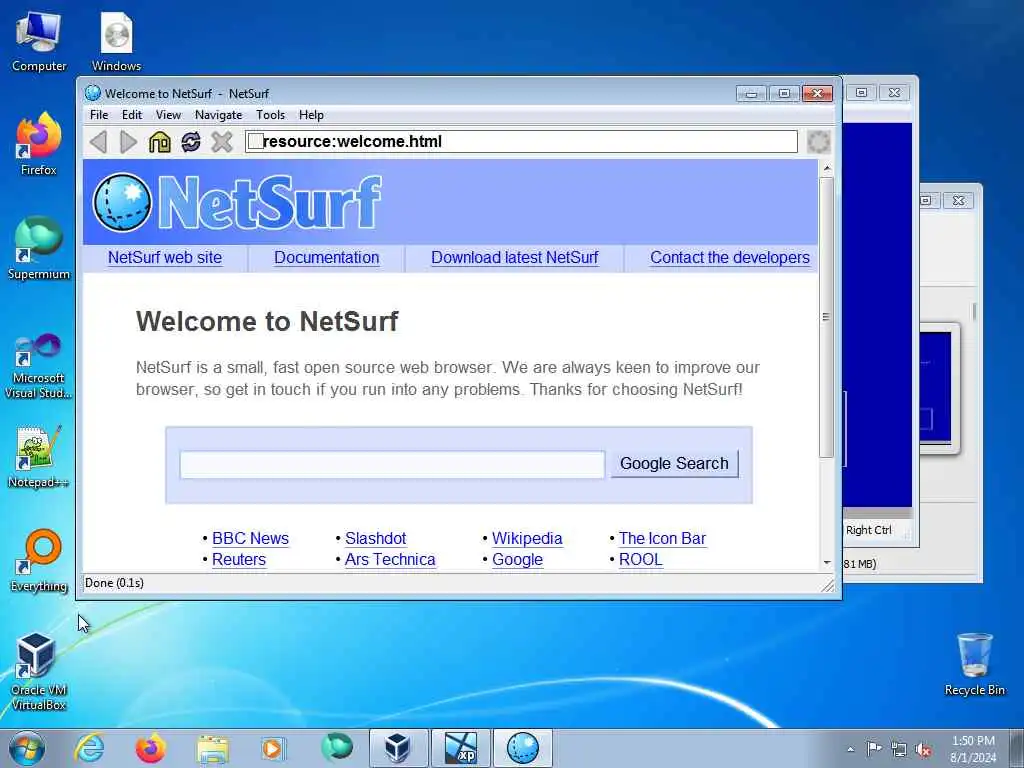
Task: Select the Notepad++ desktop shortcut
Action: pyautogui.click(x=39, y=457)
